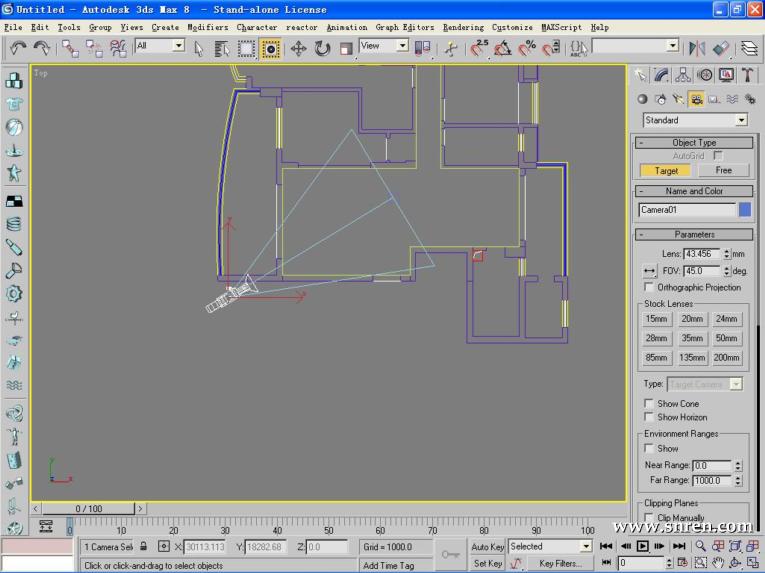Select the Rotate tool in toolbar
Viewport: 765px width, 573px height.
(322, 47)
